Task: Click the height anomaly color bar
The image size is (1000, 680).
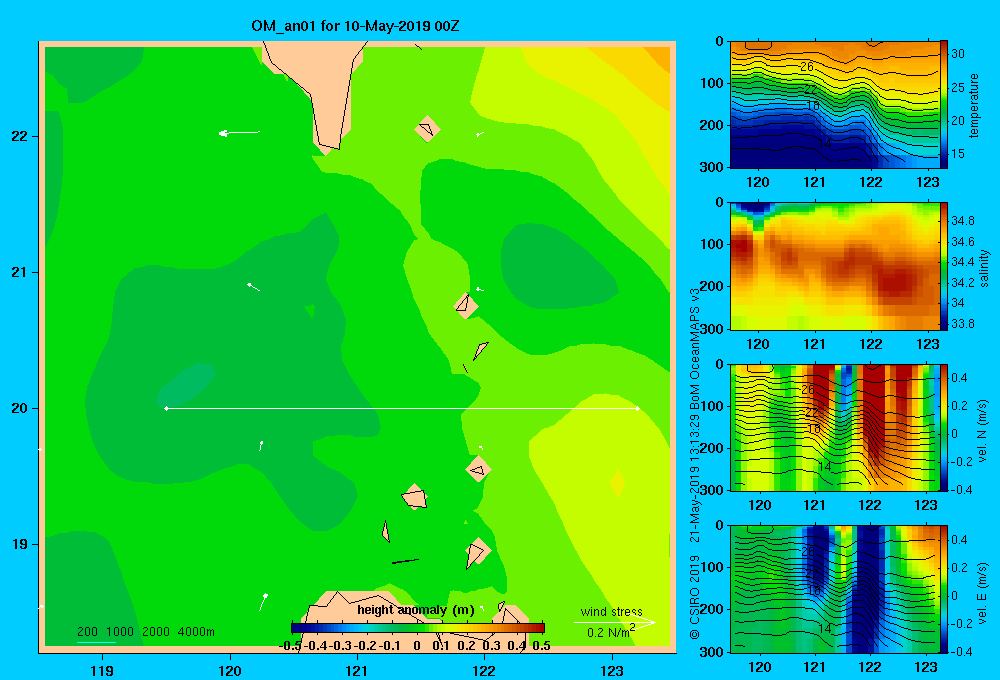Action: click(418, 628)
